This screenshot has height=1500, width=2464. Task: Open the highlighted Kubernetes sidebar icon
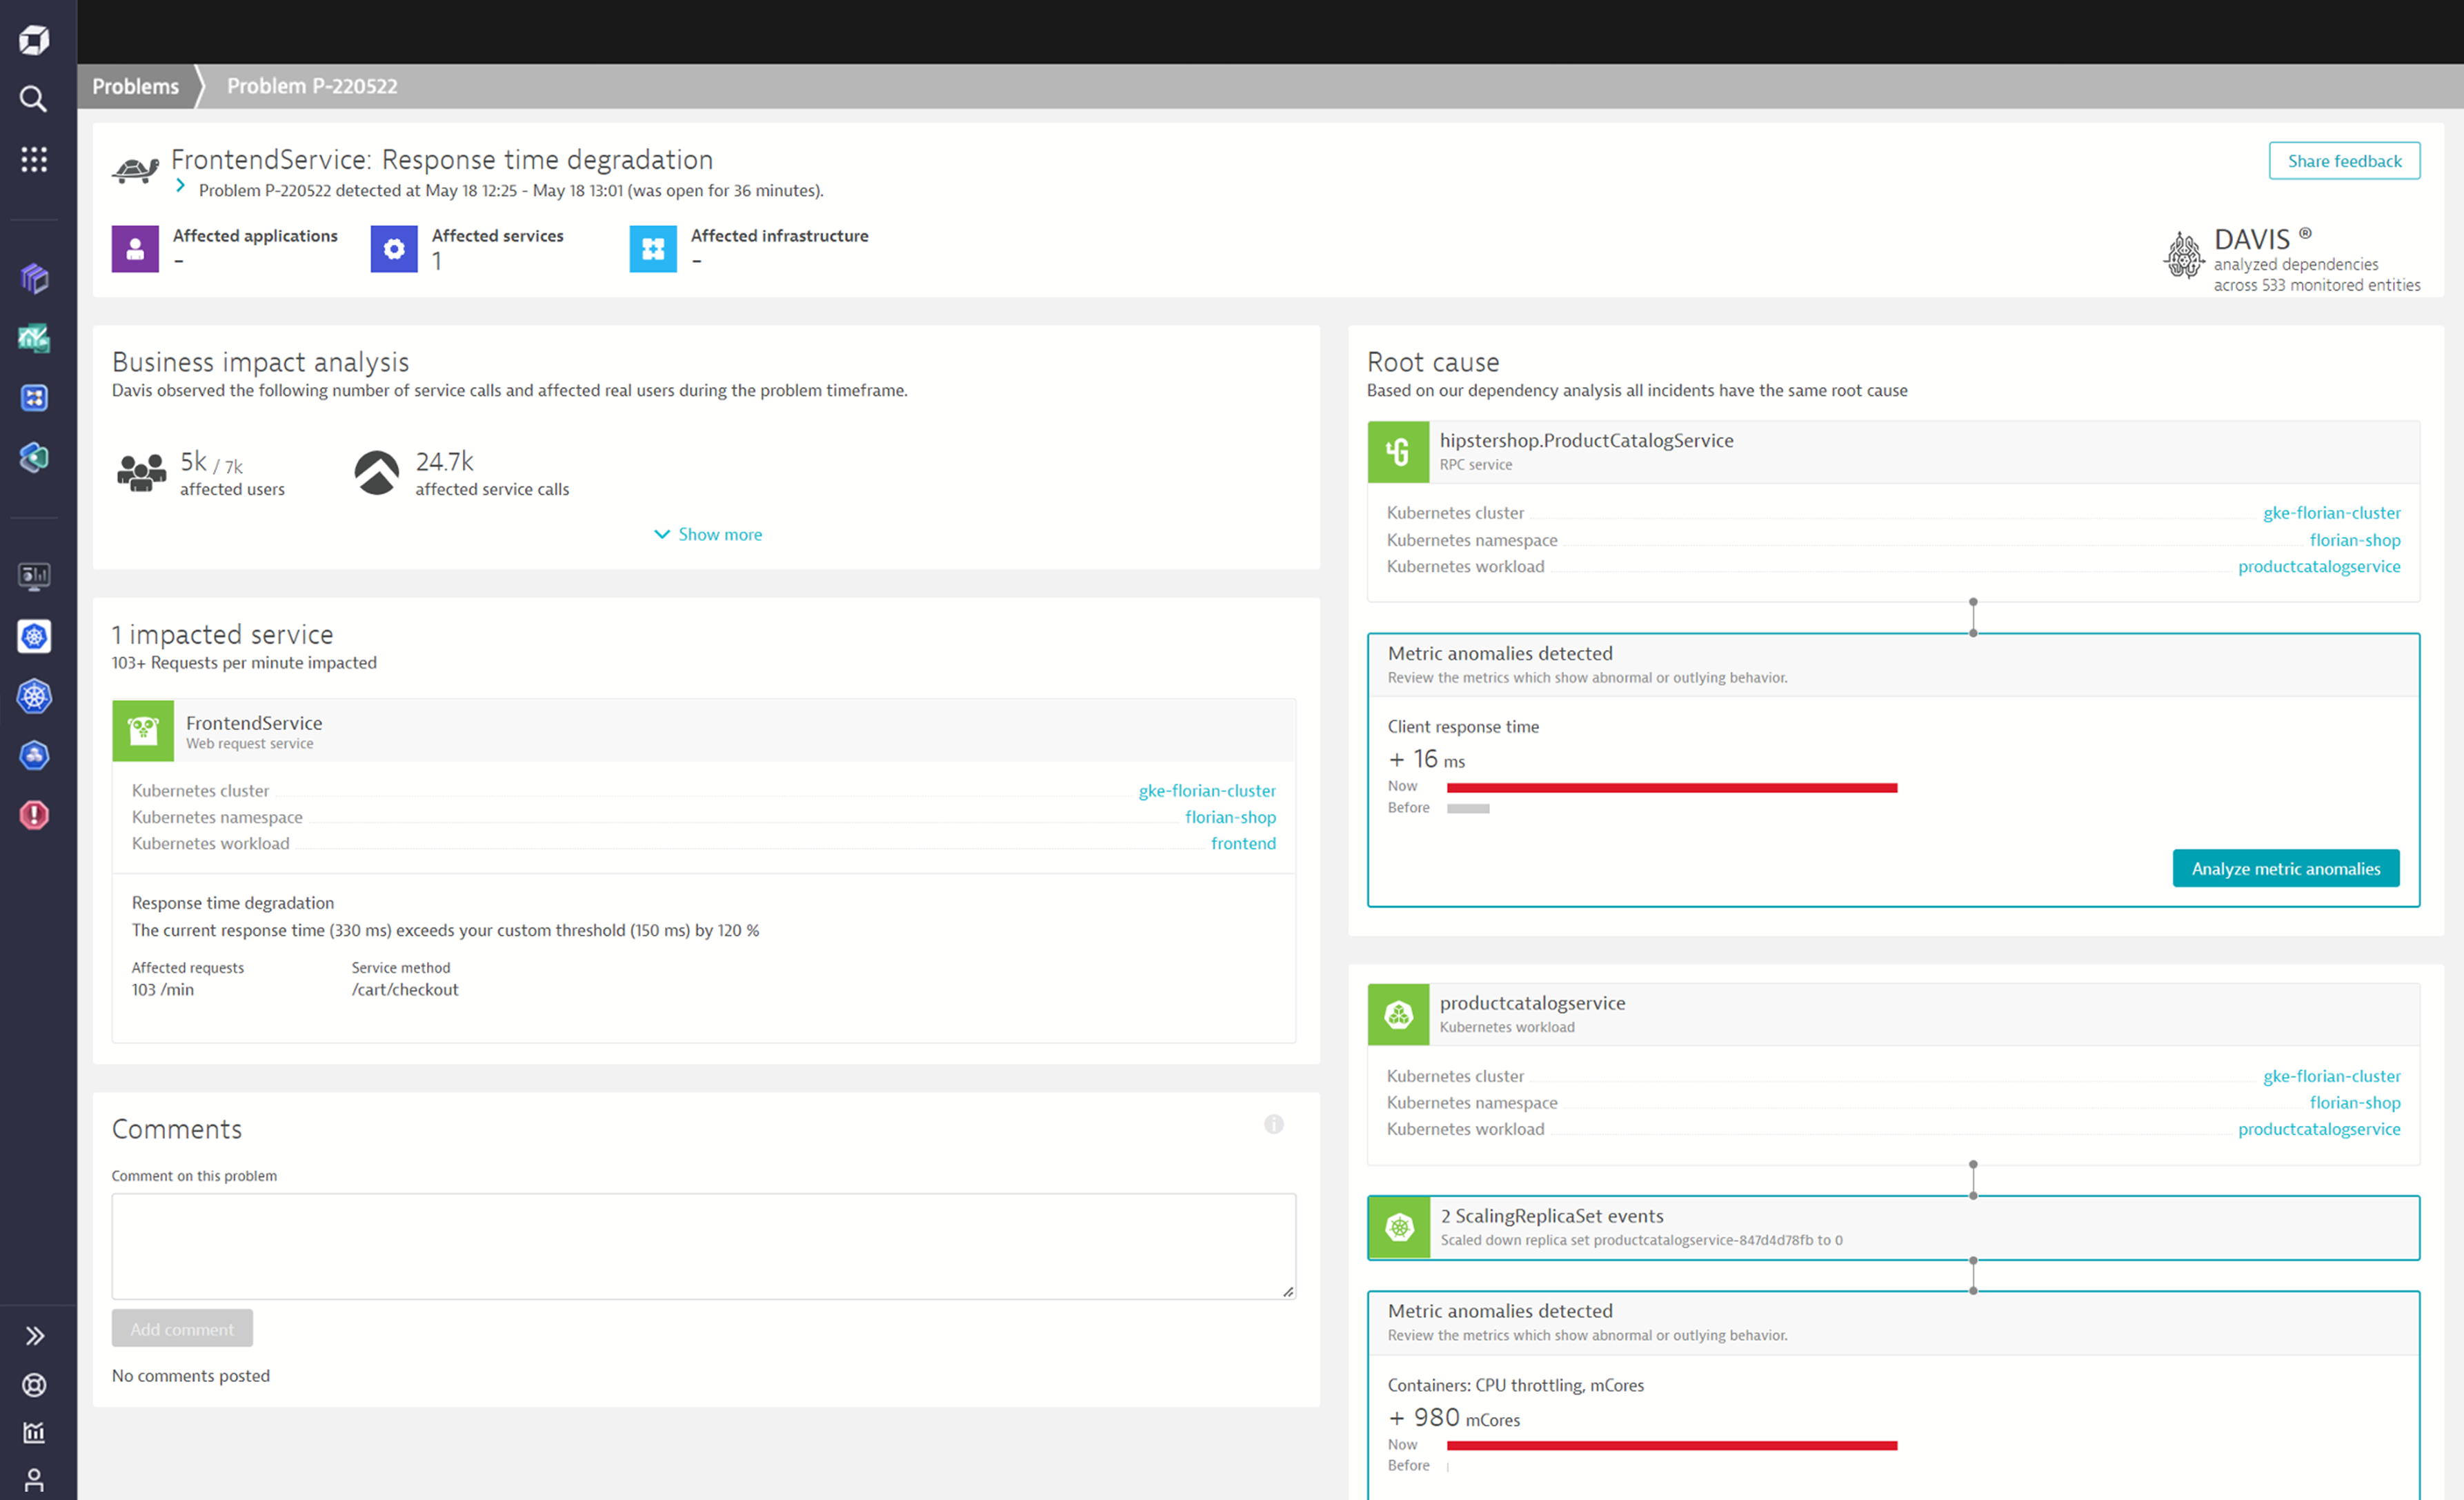34,636
